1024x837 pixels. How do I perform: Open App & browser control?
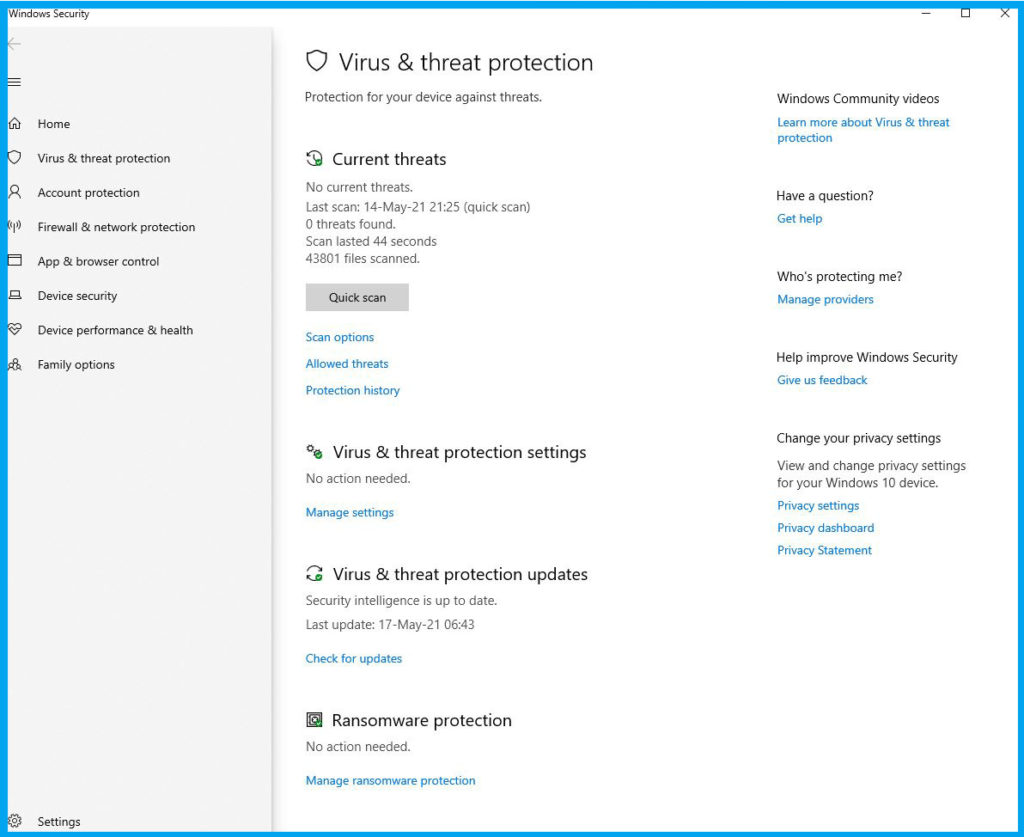pyautogui.click(x=98, y=261)
